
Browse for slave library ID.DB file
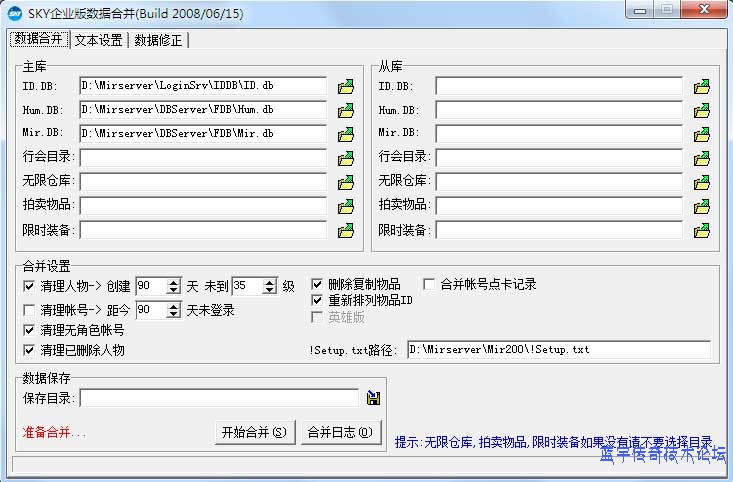(702, 86)
